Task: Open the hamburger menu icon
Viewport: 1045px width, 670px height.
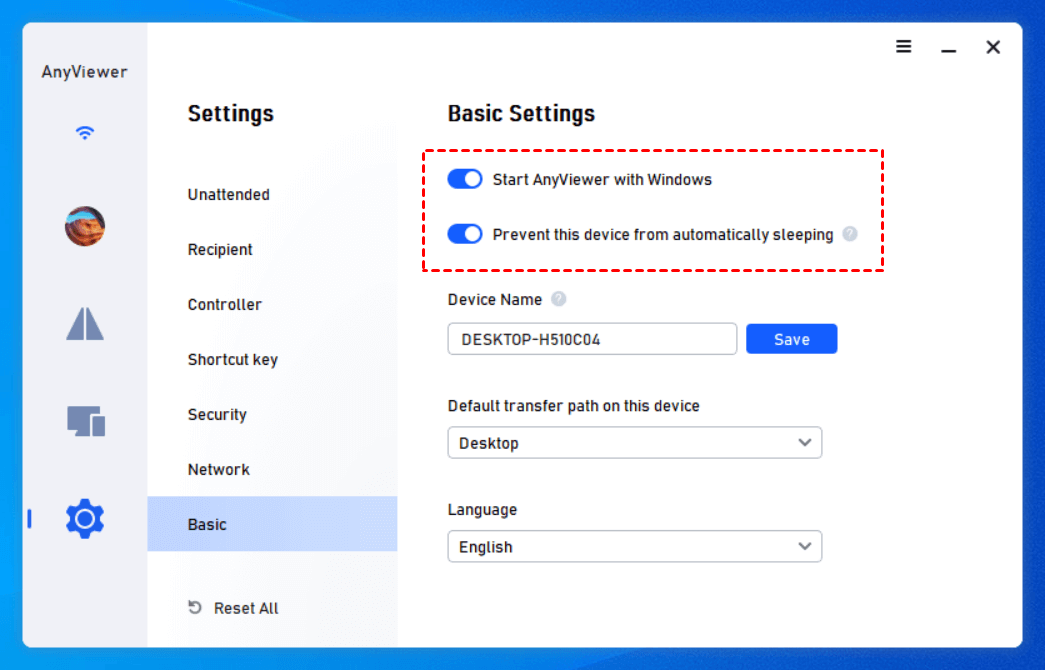Action: point(904,46)
